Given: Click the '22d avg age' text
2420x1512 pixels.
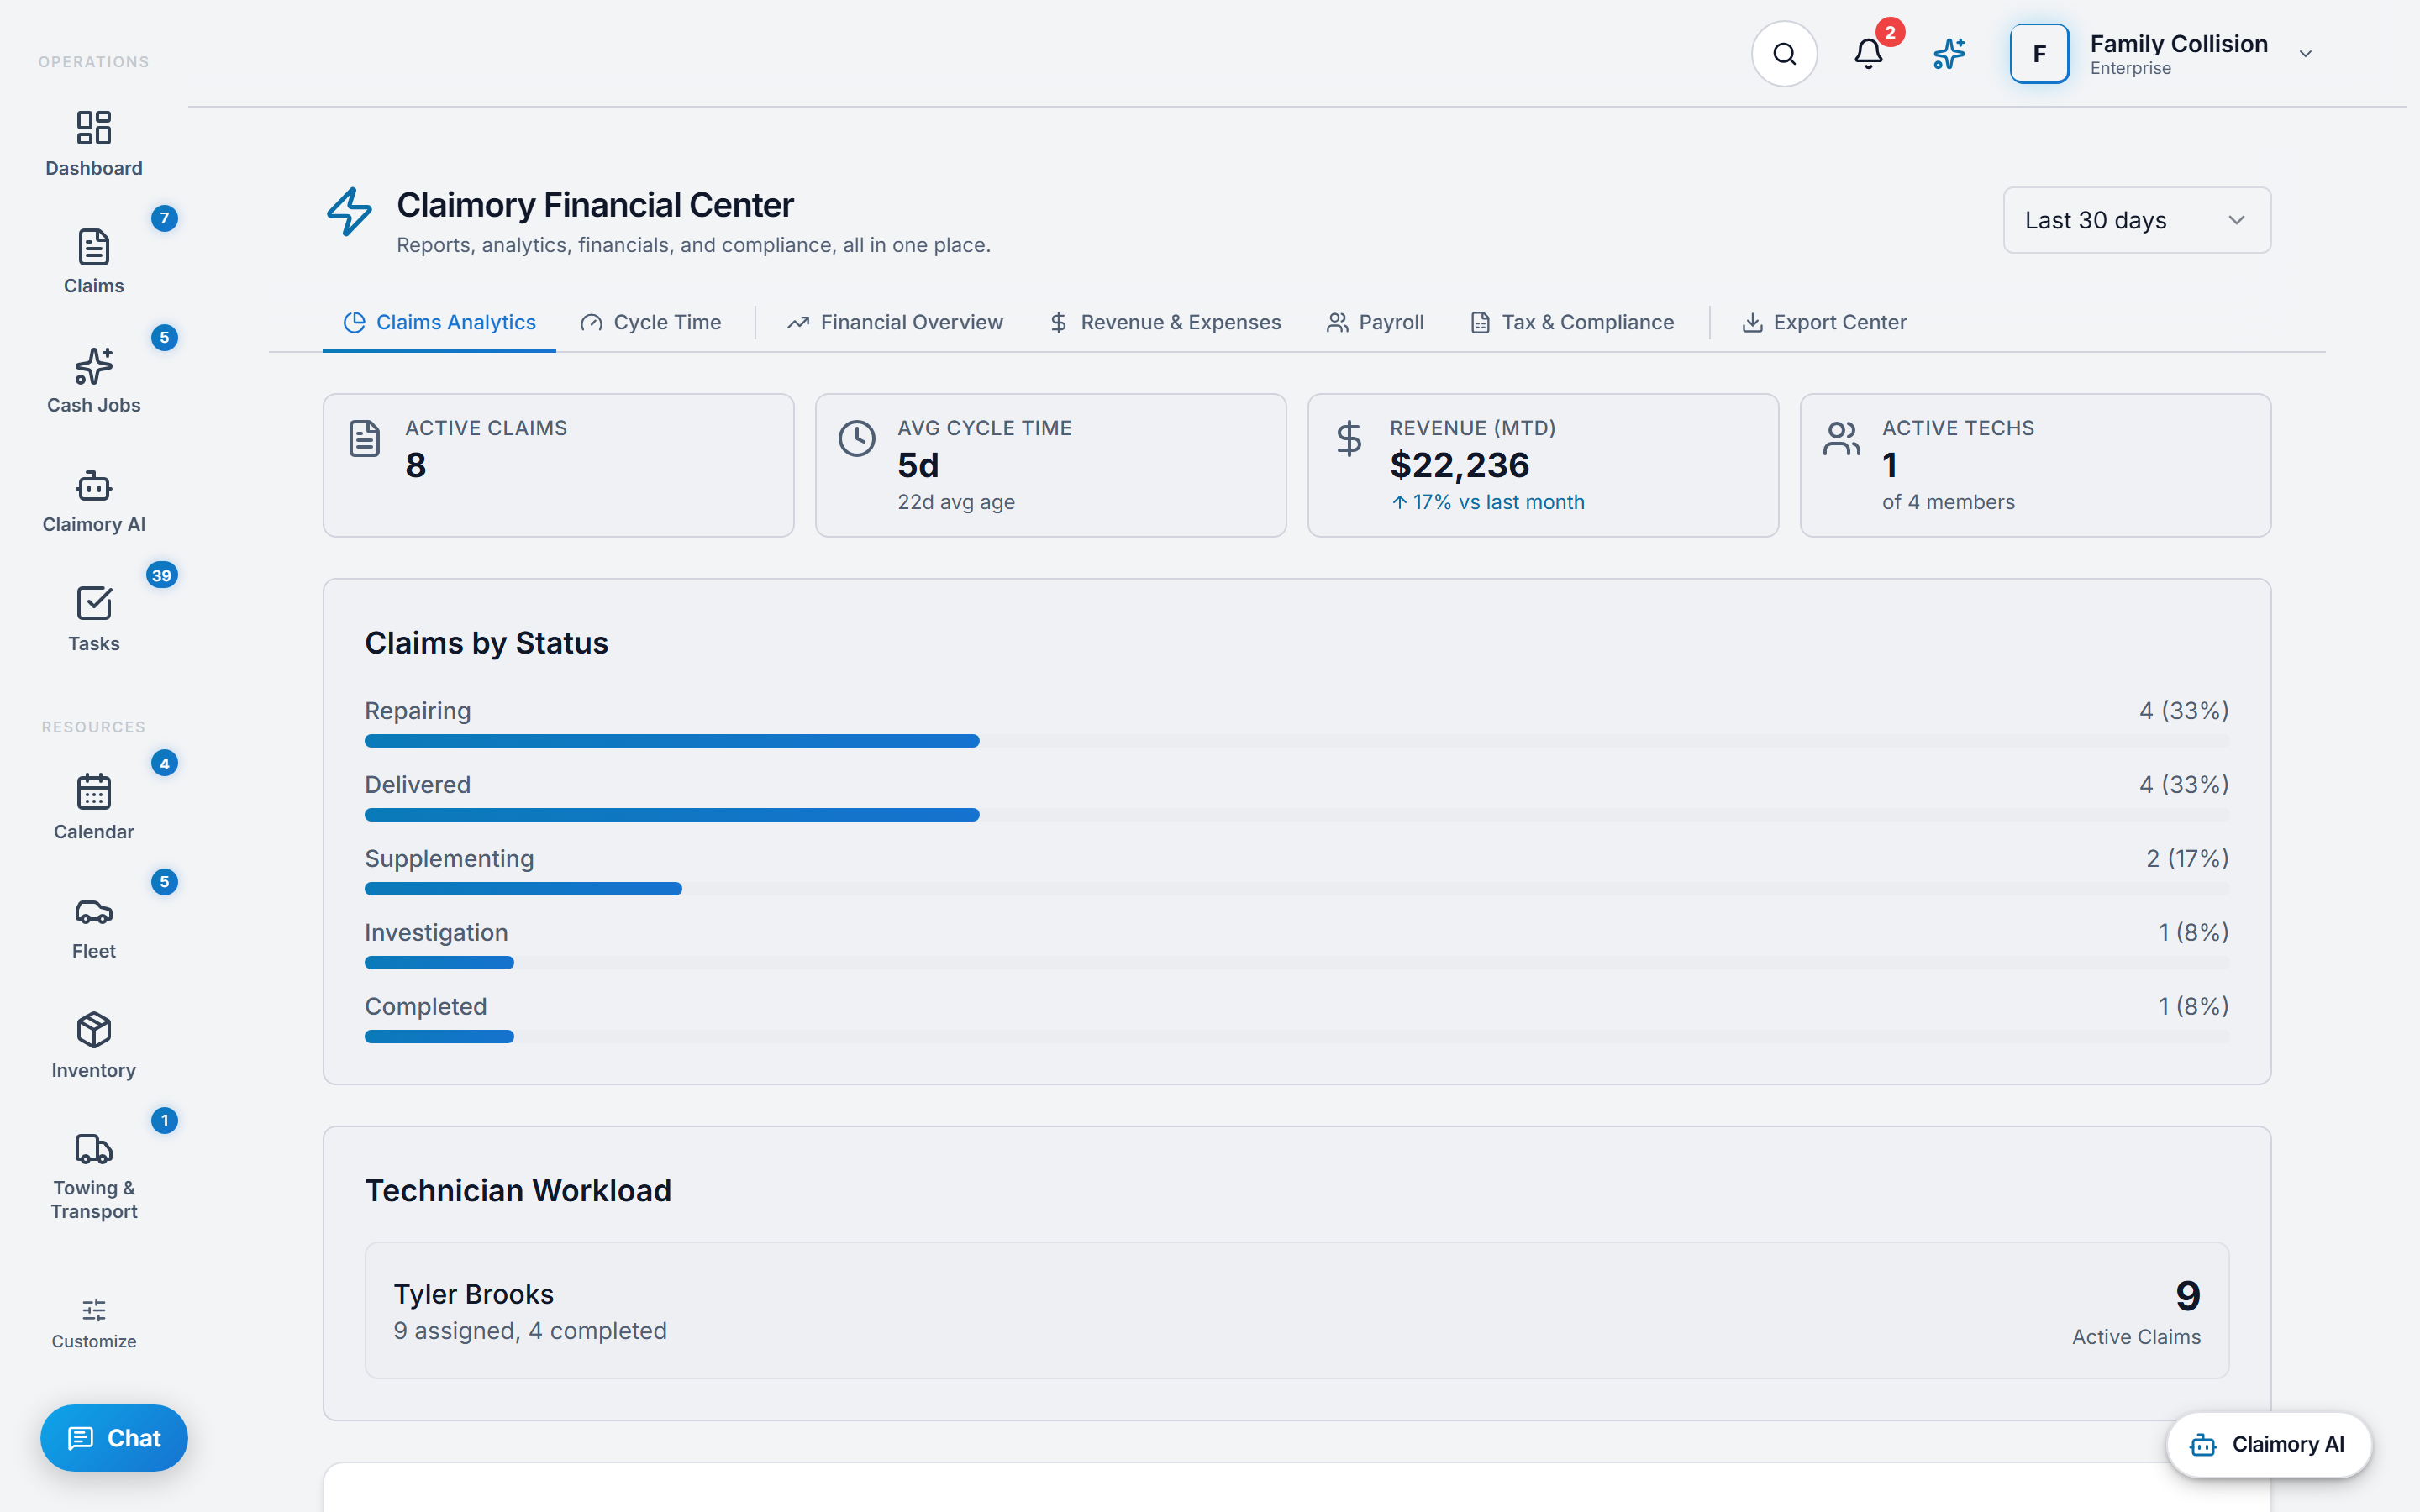Looking at the screenshot, I should [x=956, y=502].
